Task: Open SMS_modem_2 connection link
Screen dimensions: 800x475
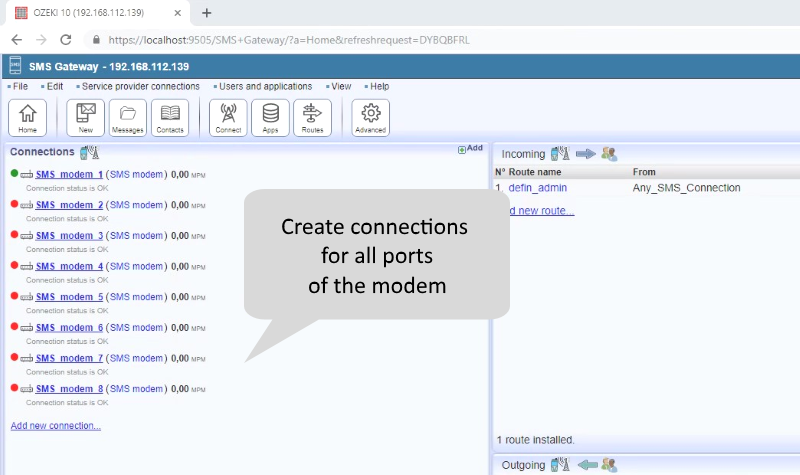Action: click(x=69, y=205)
